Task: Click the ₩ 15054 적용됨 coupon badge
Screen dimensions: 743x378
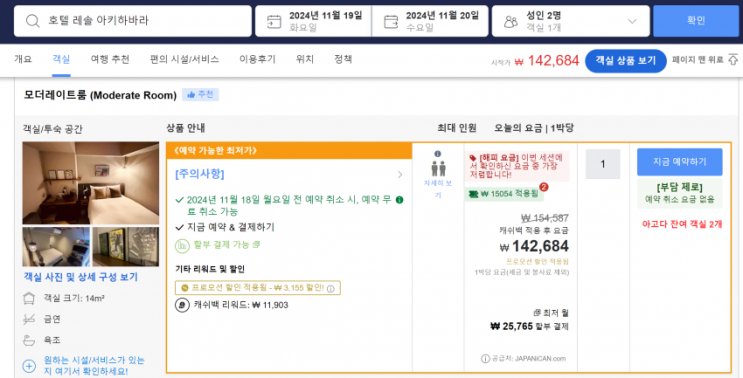Action: [504, 194]
